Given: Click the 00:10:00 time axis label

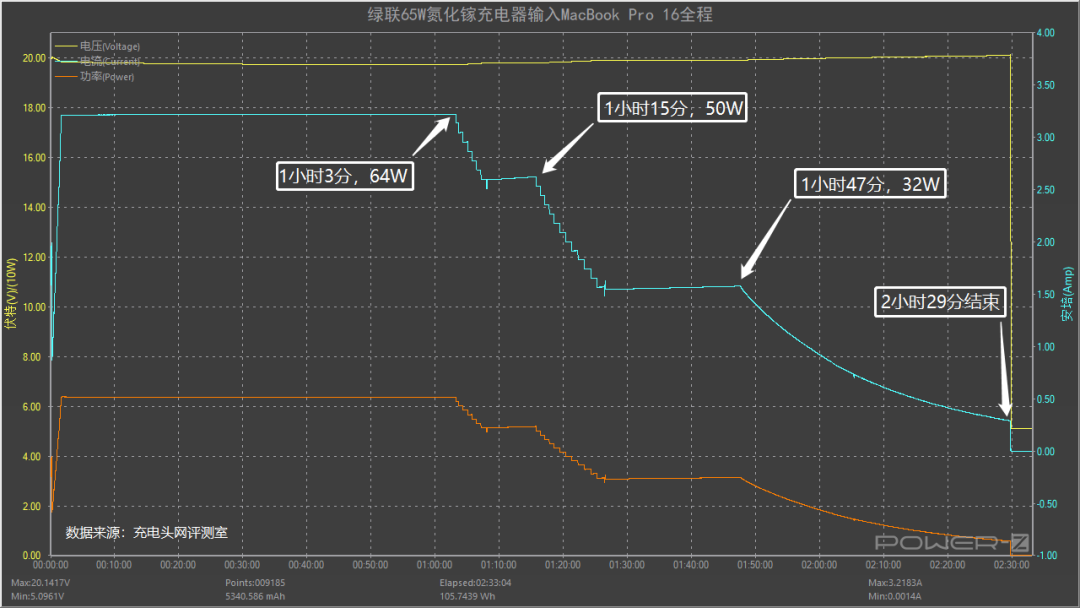Looking at the screenshot, I should [114, 565].
